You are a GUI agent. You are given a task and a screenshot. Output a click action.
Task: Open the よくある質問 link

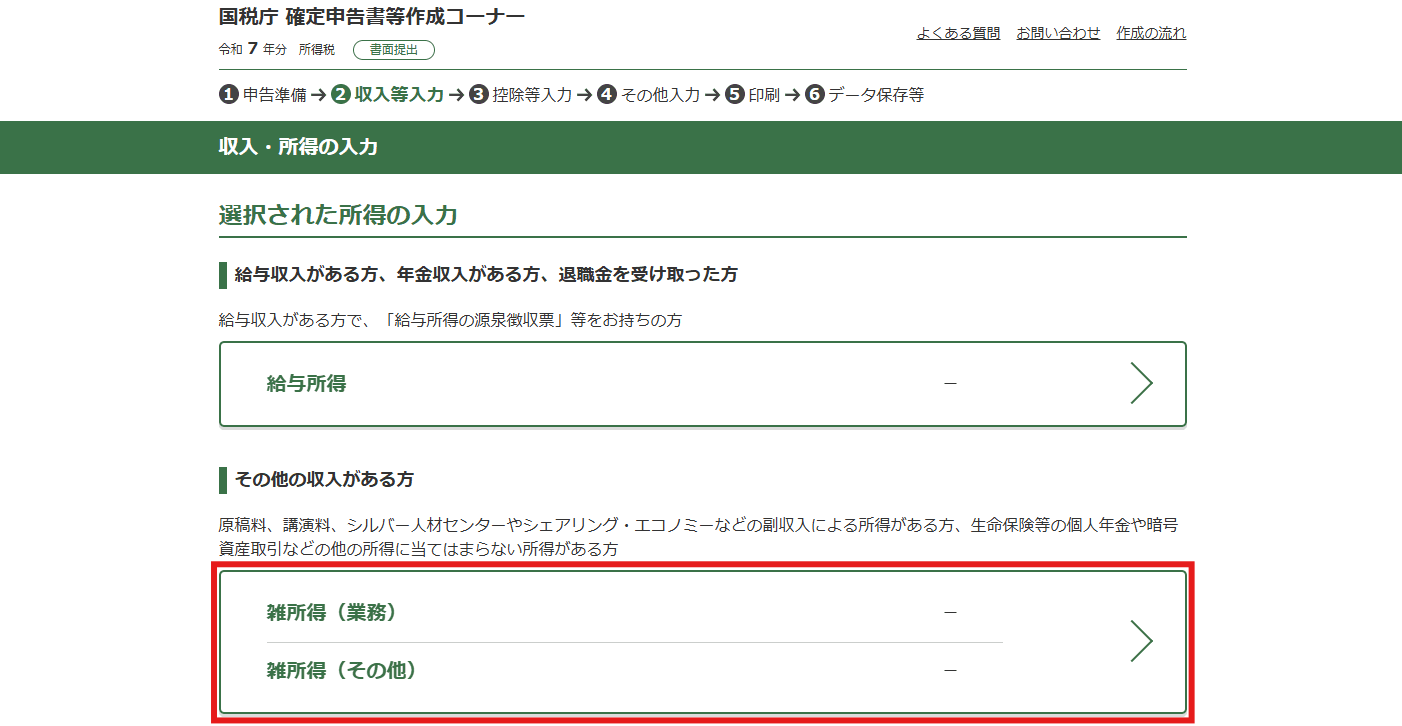coord(959,32)
